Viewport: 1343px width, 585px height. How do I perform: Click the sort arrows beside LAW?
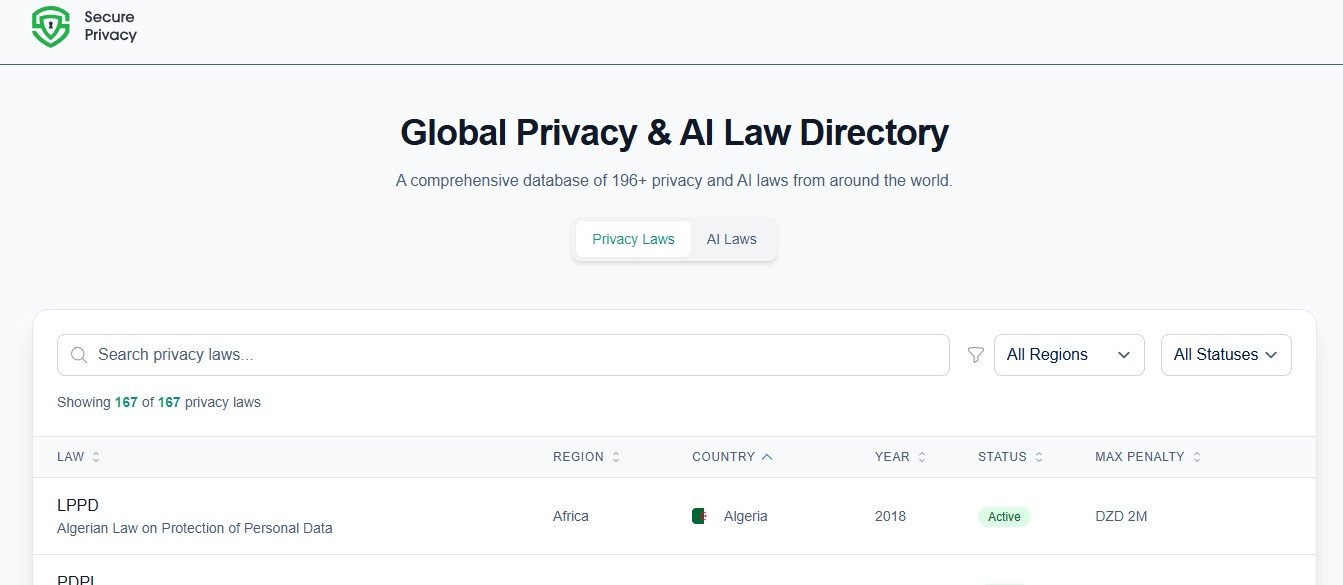pos(96,457)
